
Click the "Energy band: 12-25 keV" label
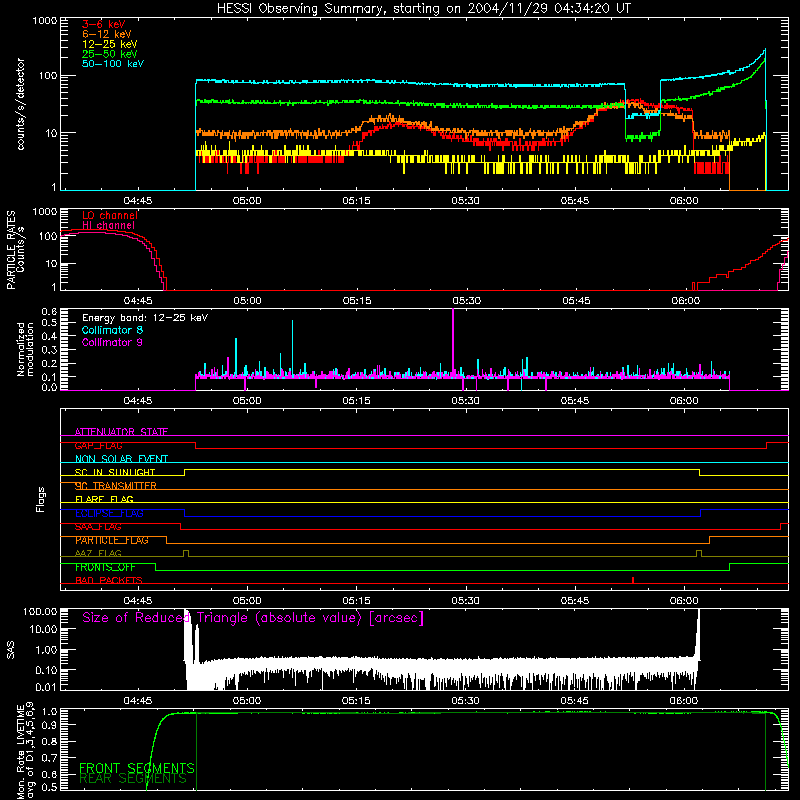[145, 318]
